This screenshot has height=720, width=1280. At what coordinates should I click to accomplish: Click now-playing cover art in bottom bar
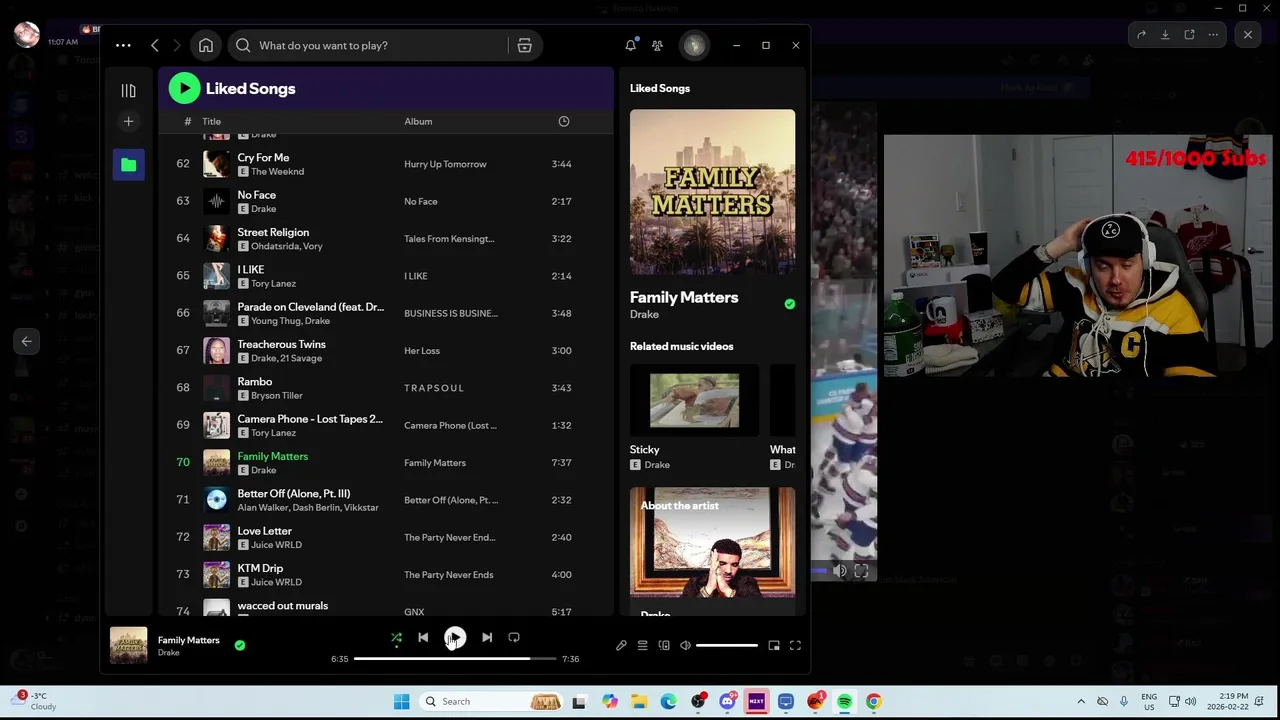coord(128,645)
